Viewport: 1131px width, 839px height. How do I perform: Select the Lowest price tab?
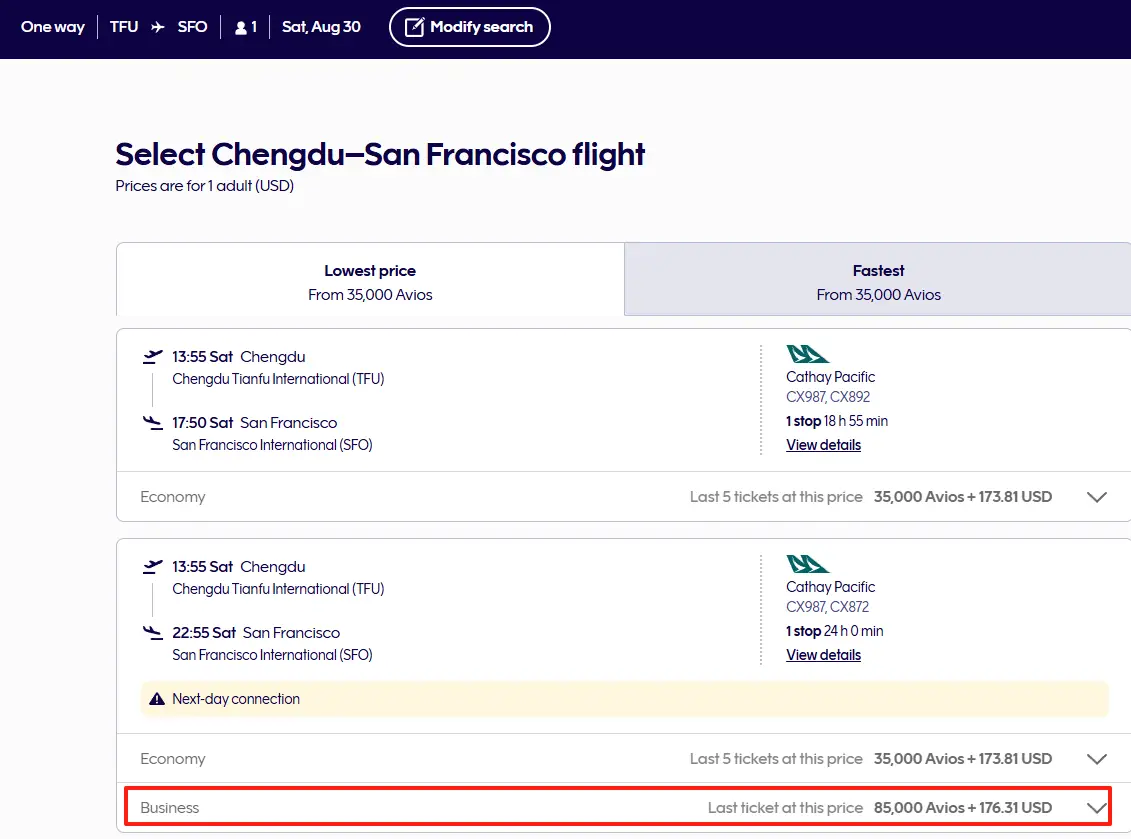click(x=370, y=280)
